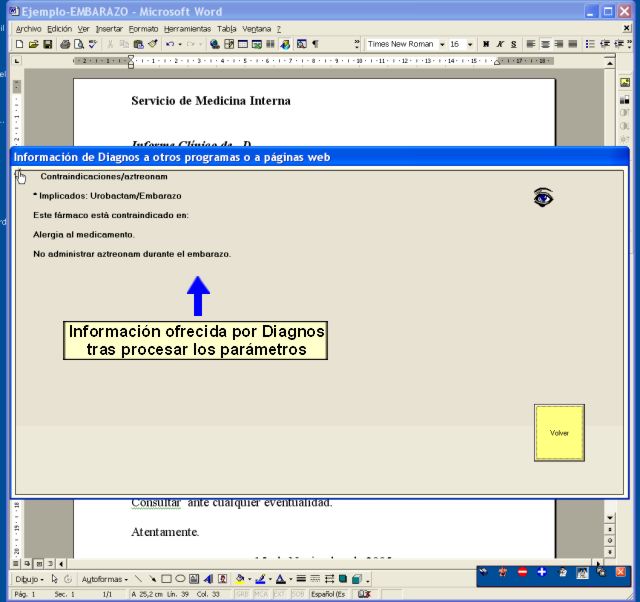Apply a 3D effect style

(x=357, y=579)
